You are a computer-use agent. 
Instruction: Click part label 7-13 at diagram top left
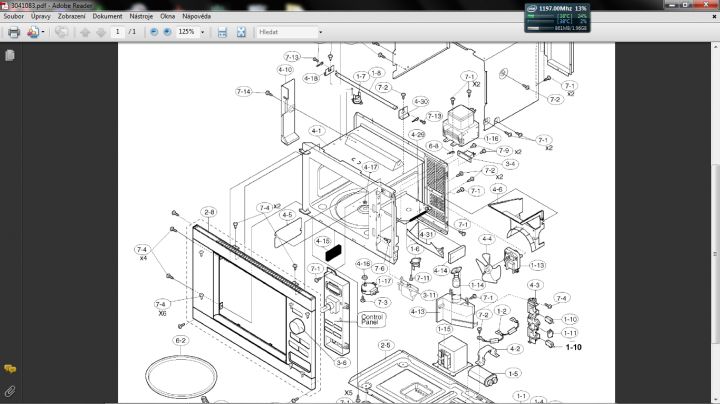click(292, 57)
